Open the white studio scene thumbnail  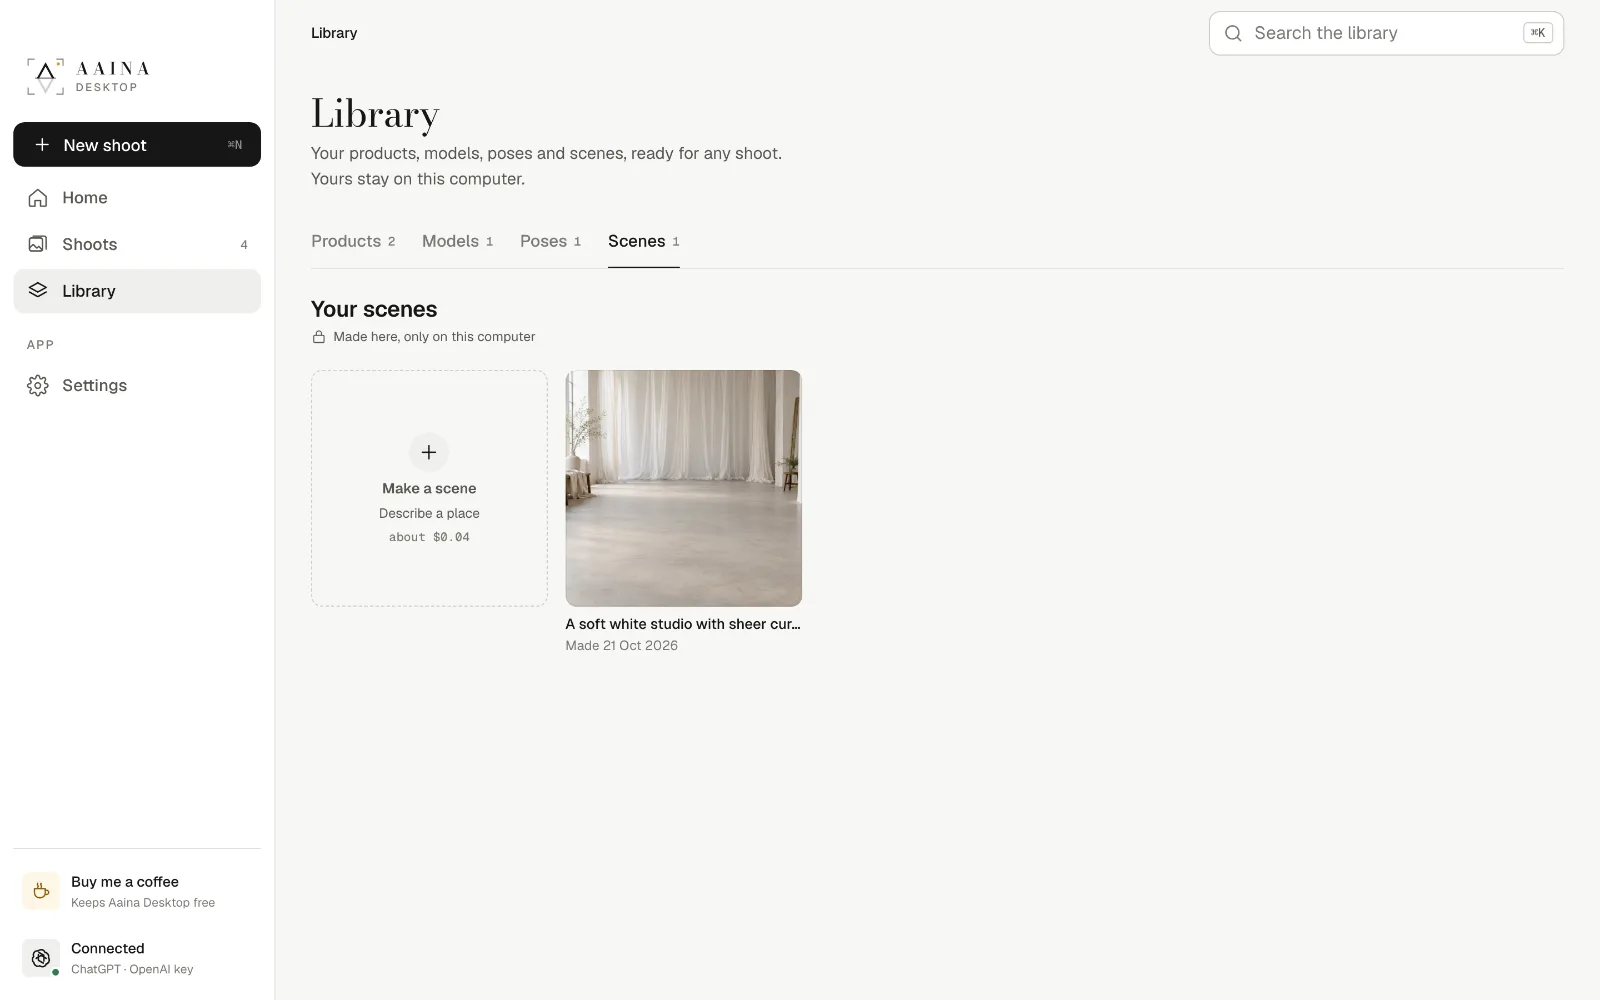(x=683, y=488)
